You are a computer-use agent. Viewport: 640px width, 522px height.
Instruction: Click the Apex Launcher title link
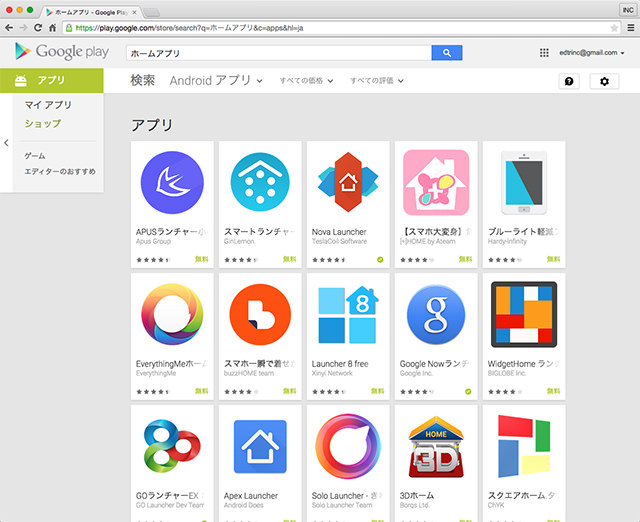tap(251, 495)
